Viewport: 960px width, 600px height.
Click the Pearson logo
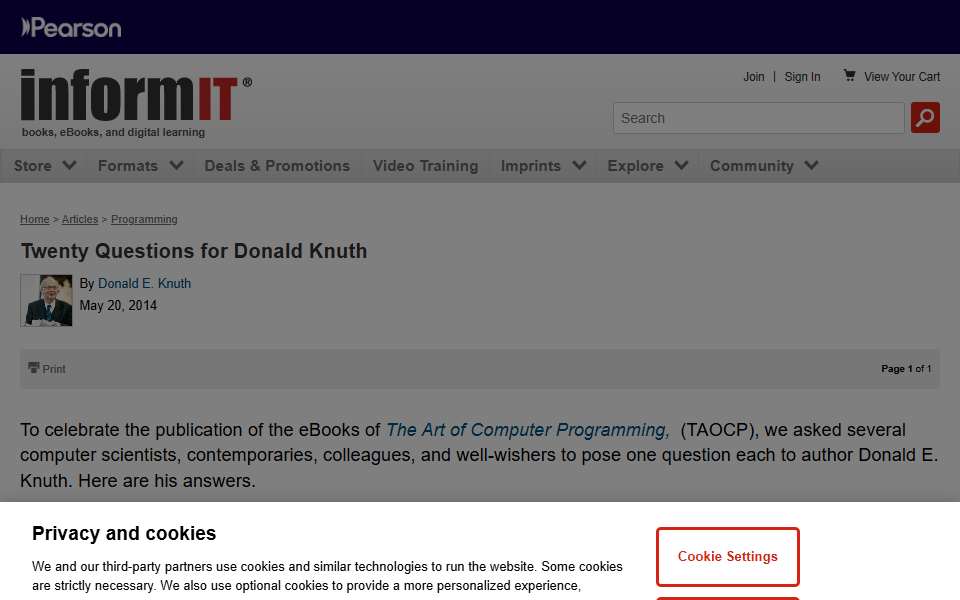71,28
